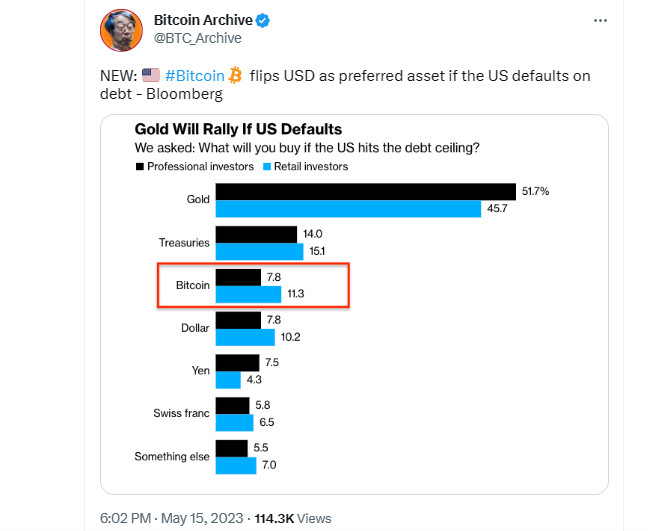Click the blue Retail investors legend square
Image resolution: width=648 pixels, height=531 pixels.
(266, 166)
